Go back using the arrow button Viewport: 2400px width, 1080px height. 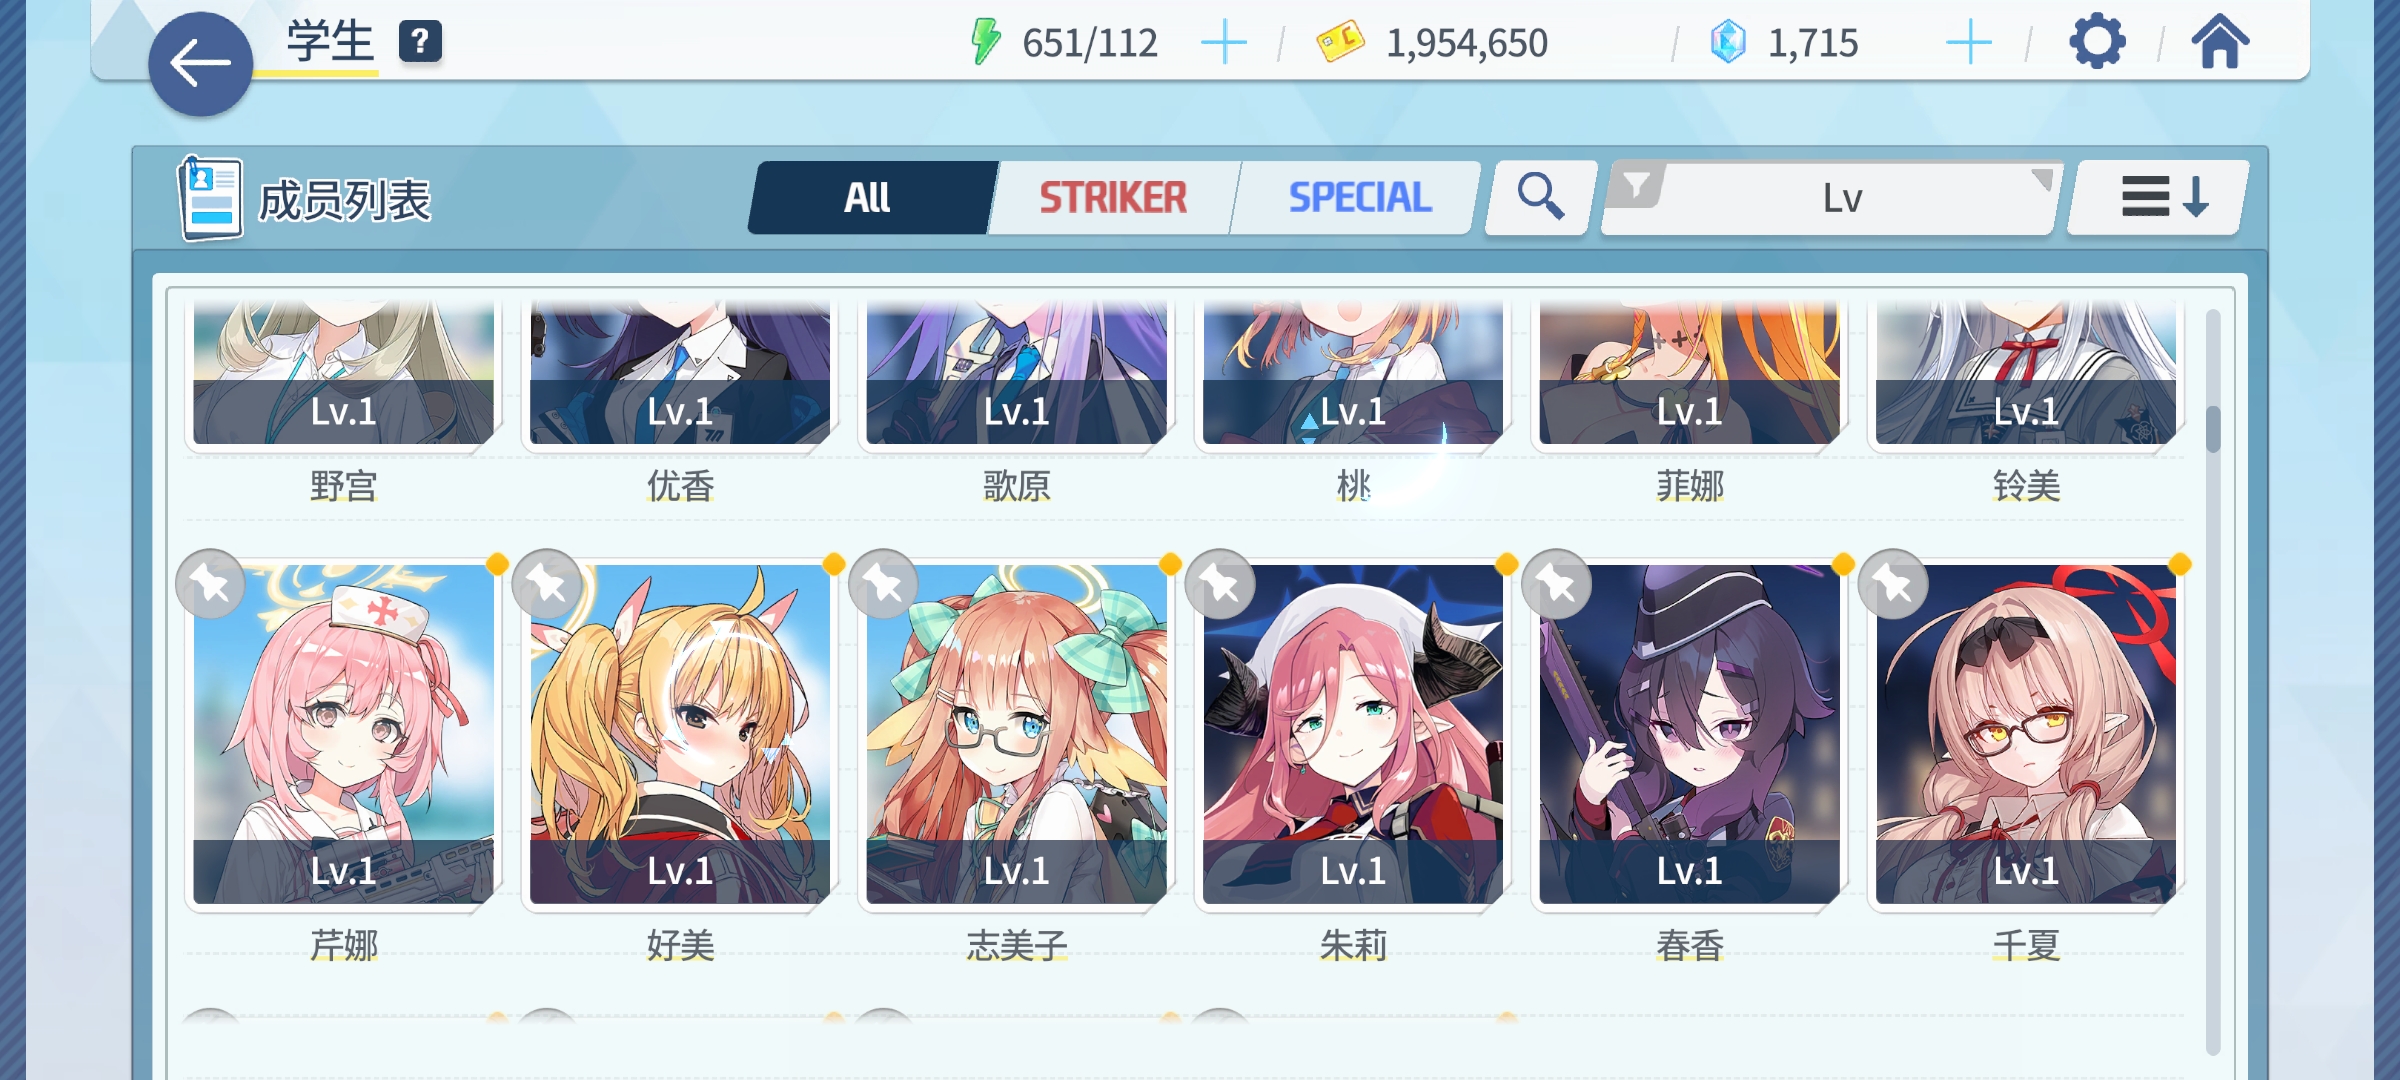click(200, 64)
